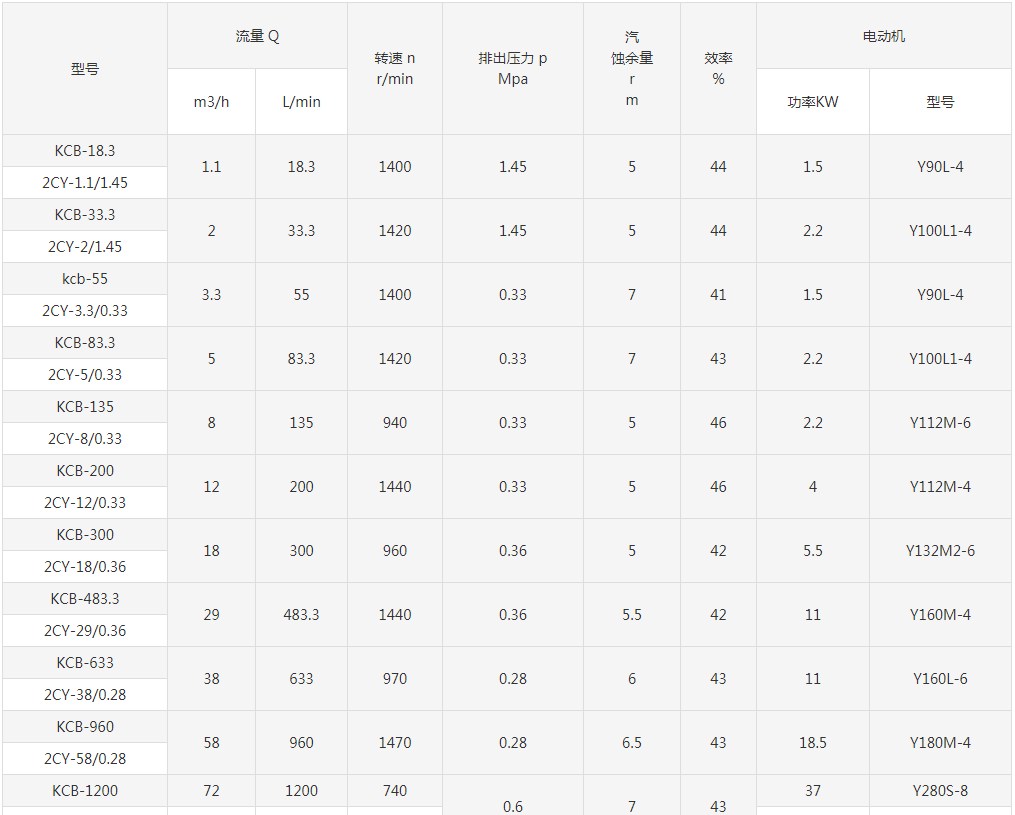Select the kcb-55 model cell
Screen dimensions: 1015x815
click(85, 279)
